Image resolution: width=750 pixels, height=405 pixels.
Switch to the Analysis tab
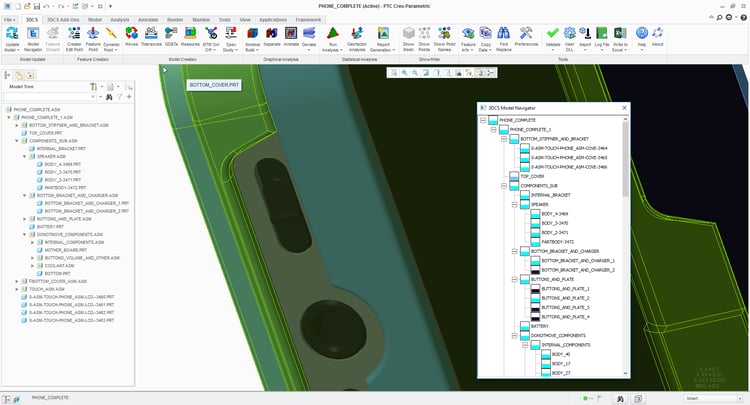pyautogui.click(x=120, y=20)
